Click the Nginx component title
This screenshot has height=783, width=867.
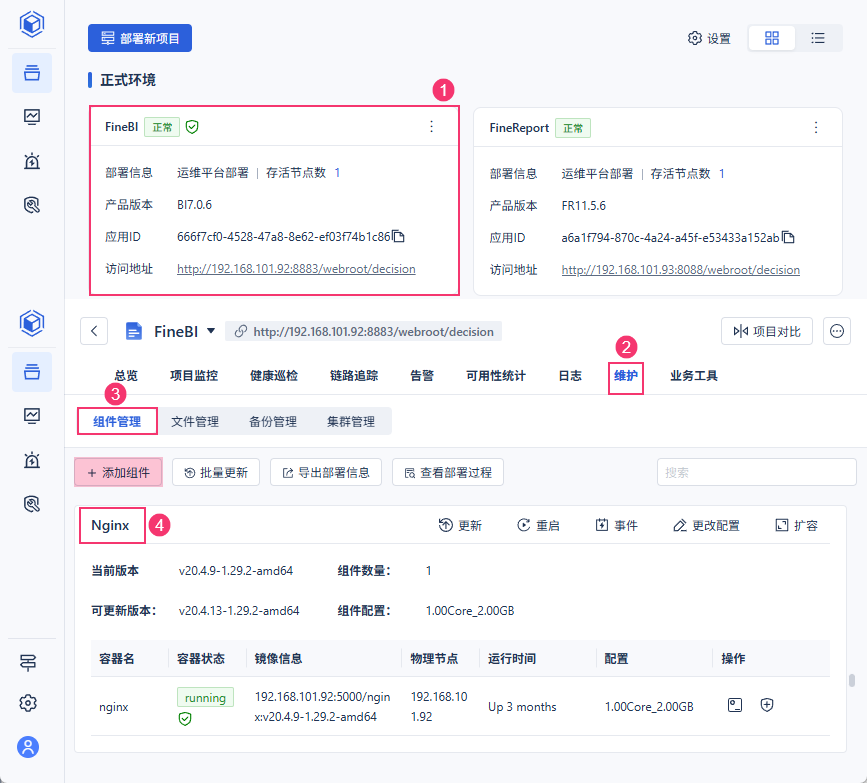coord(110,525)
